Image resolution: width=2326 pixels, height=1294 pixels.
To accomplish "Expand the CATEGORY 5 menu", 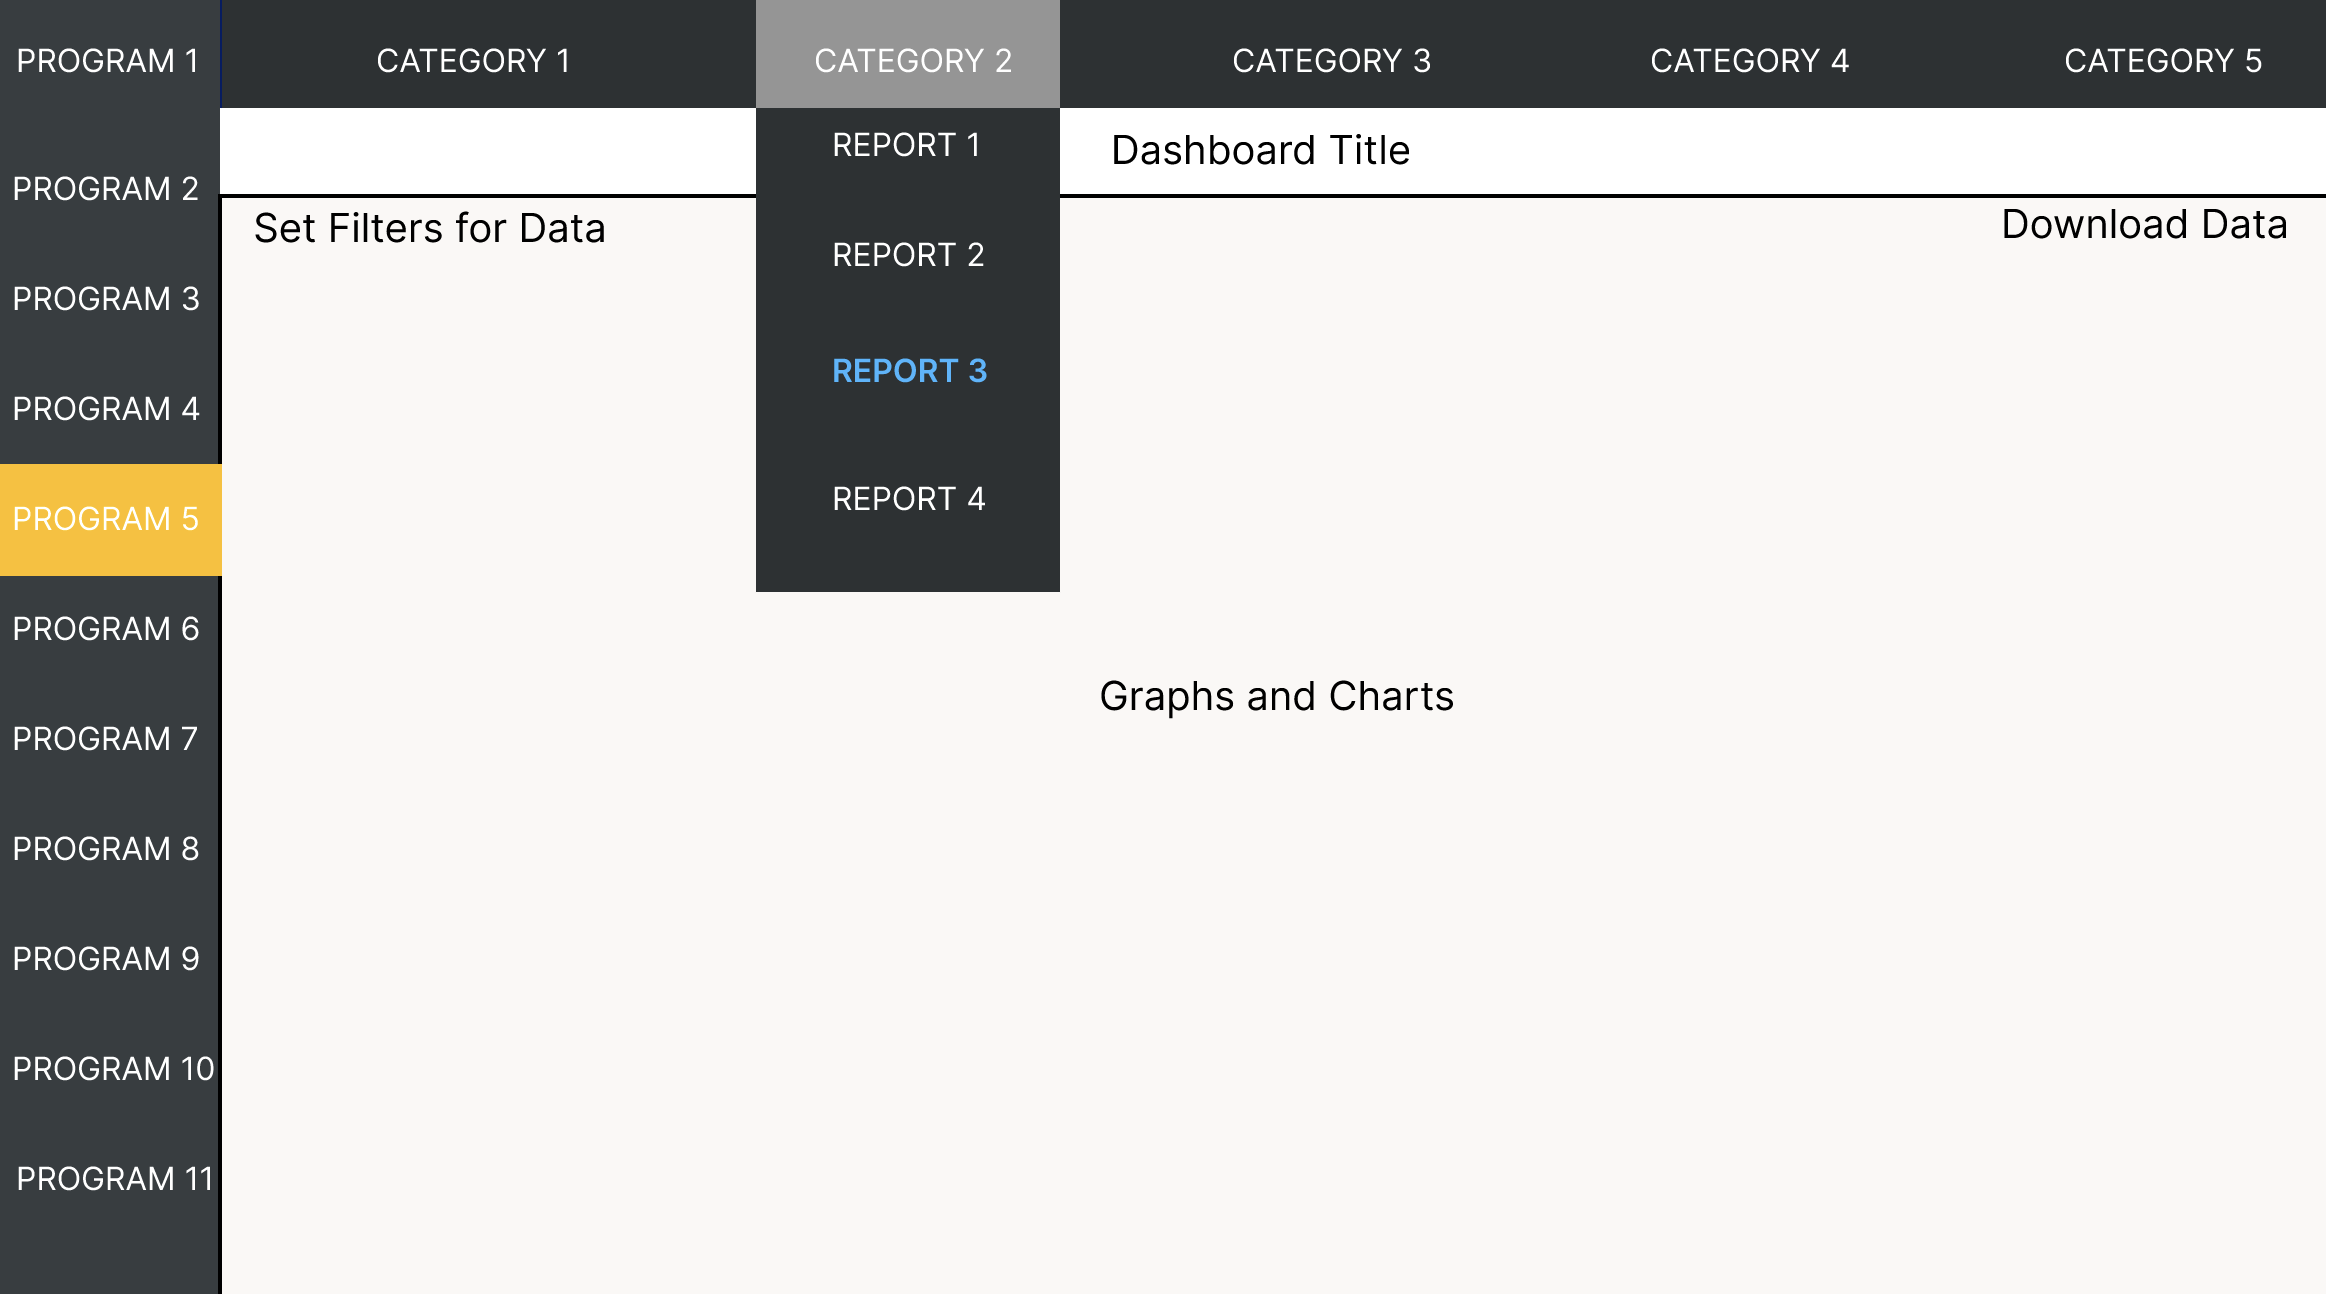I will coord(2163,61).
